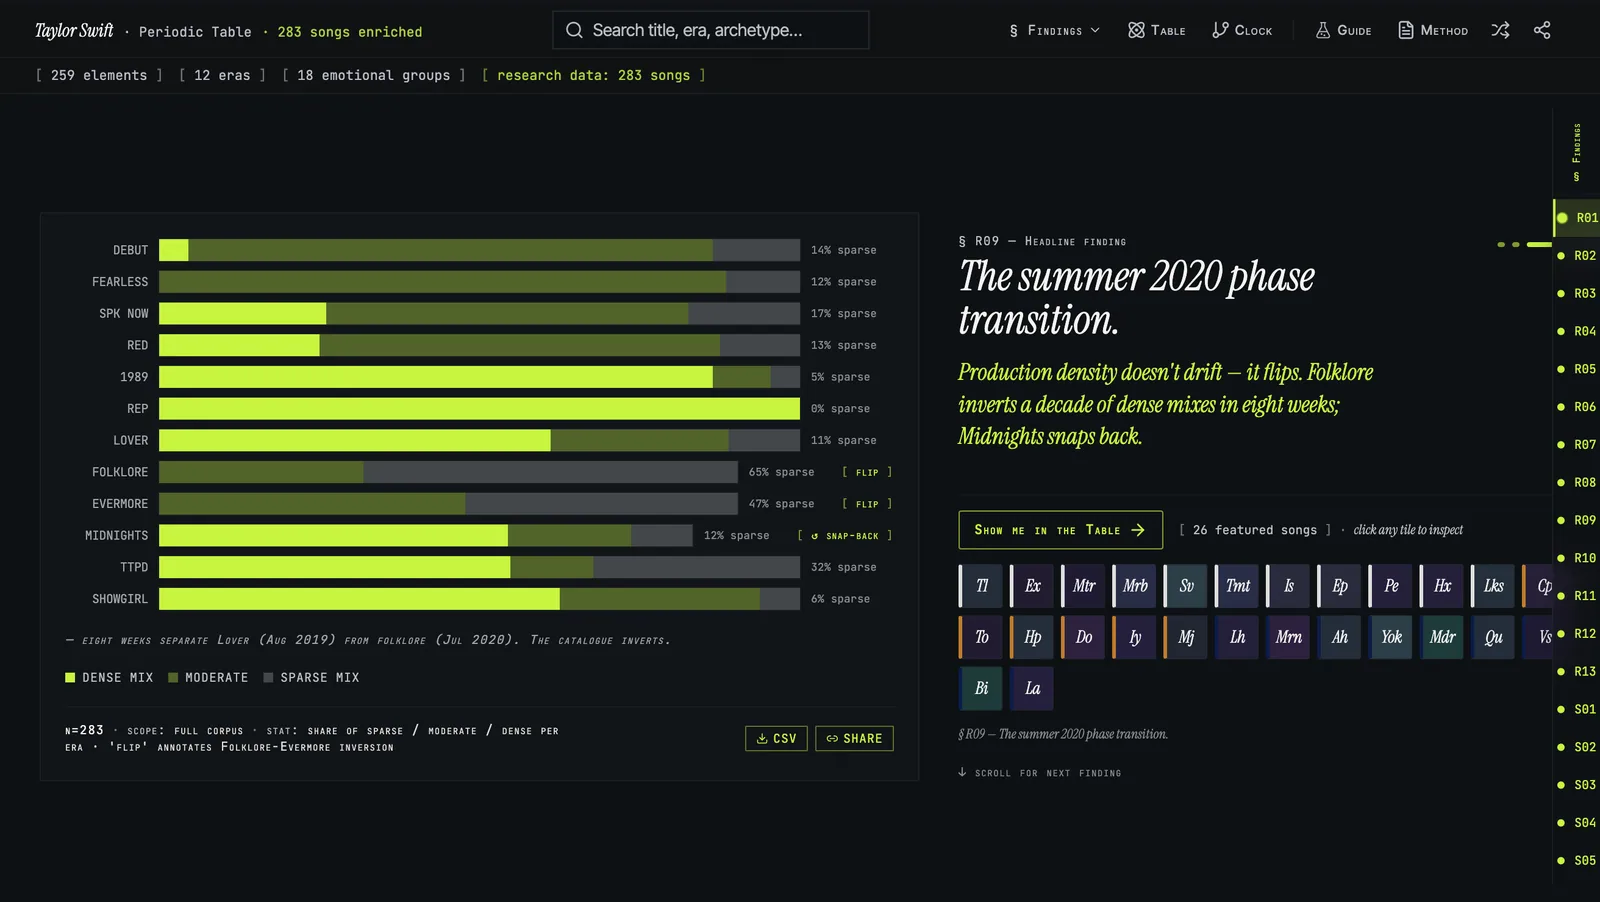Screen dimensions: 1600x902
Task: Go to finding R03 in the side rail
Action: [x=1577, y=294]
